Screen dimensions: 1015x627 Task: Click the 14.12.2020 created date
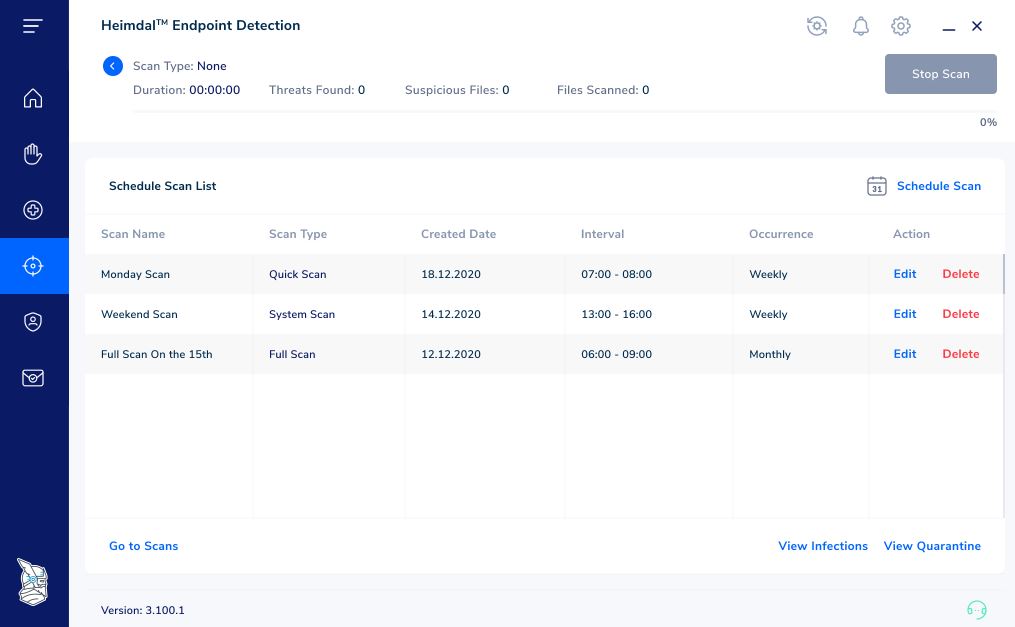point(451,314)
